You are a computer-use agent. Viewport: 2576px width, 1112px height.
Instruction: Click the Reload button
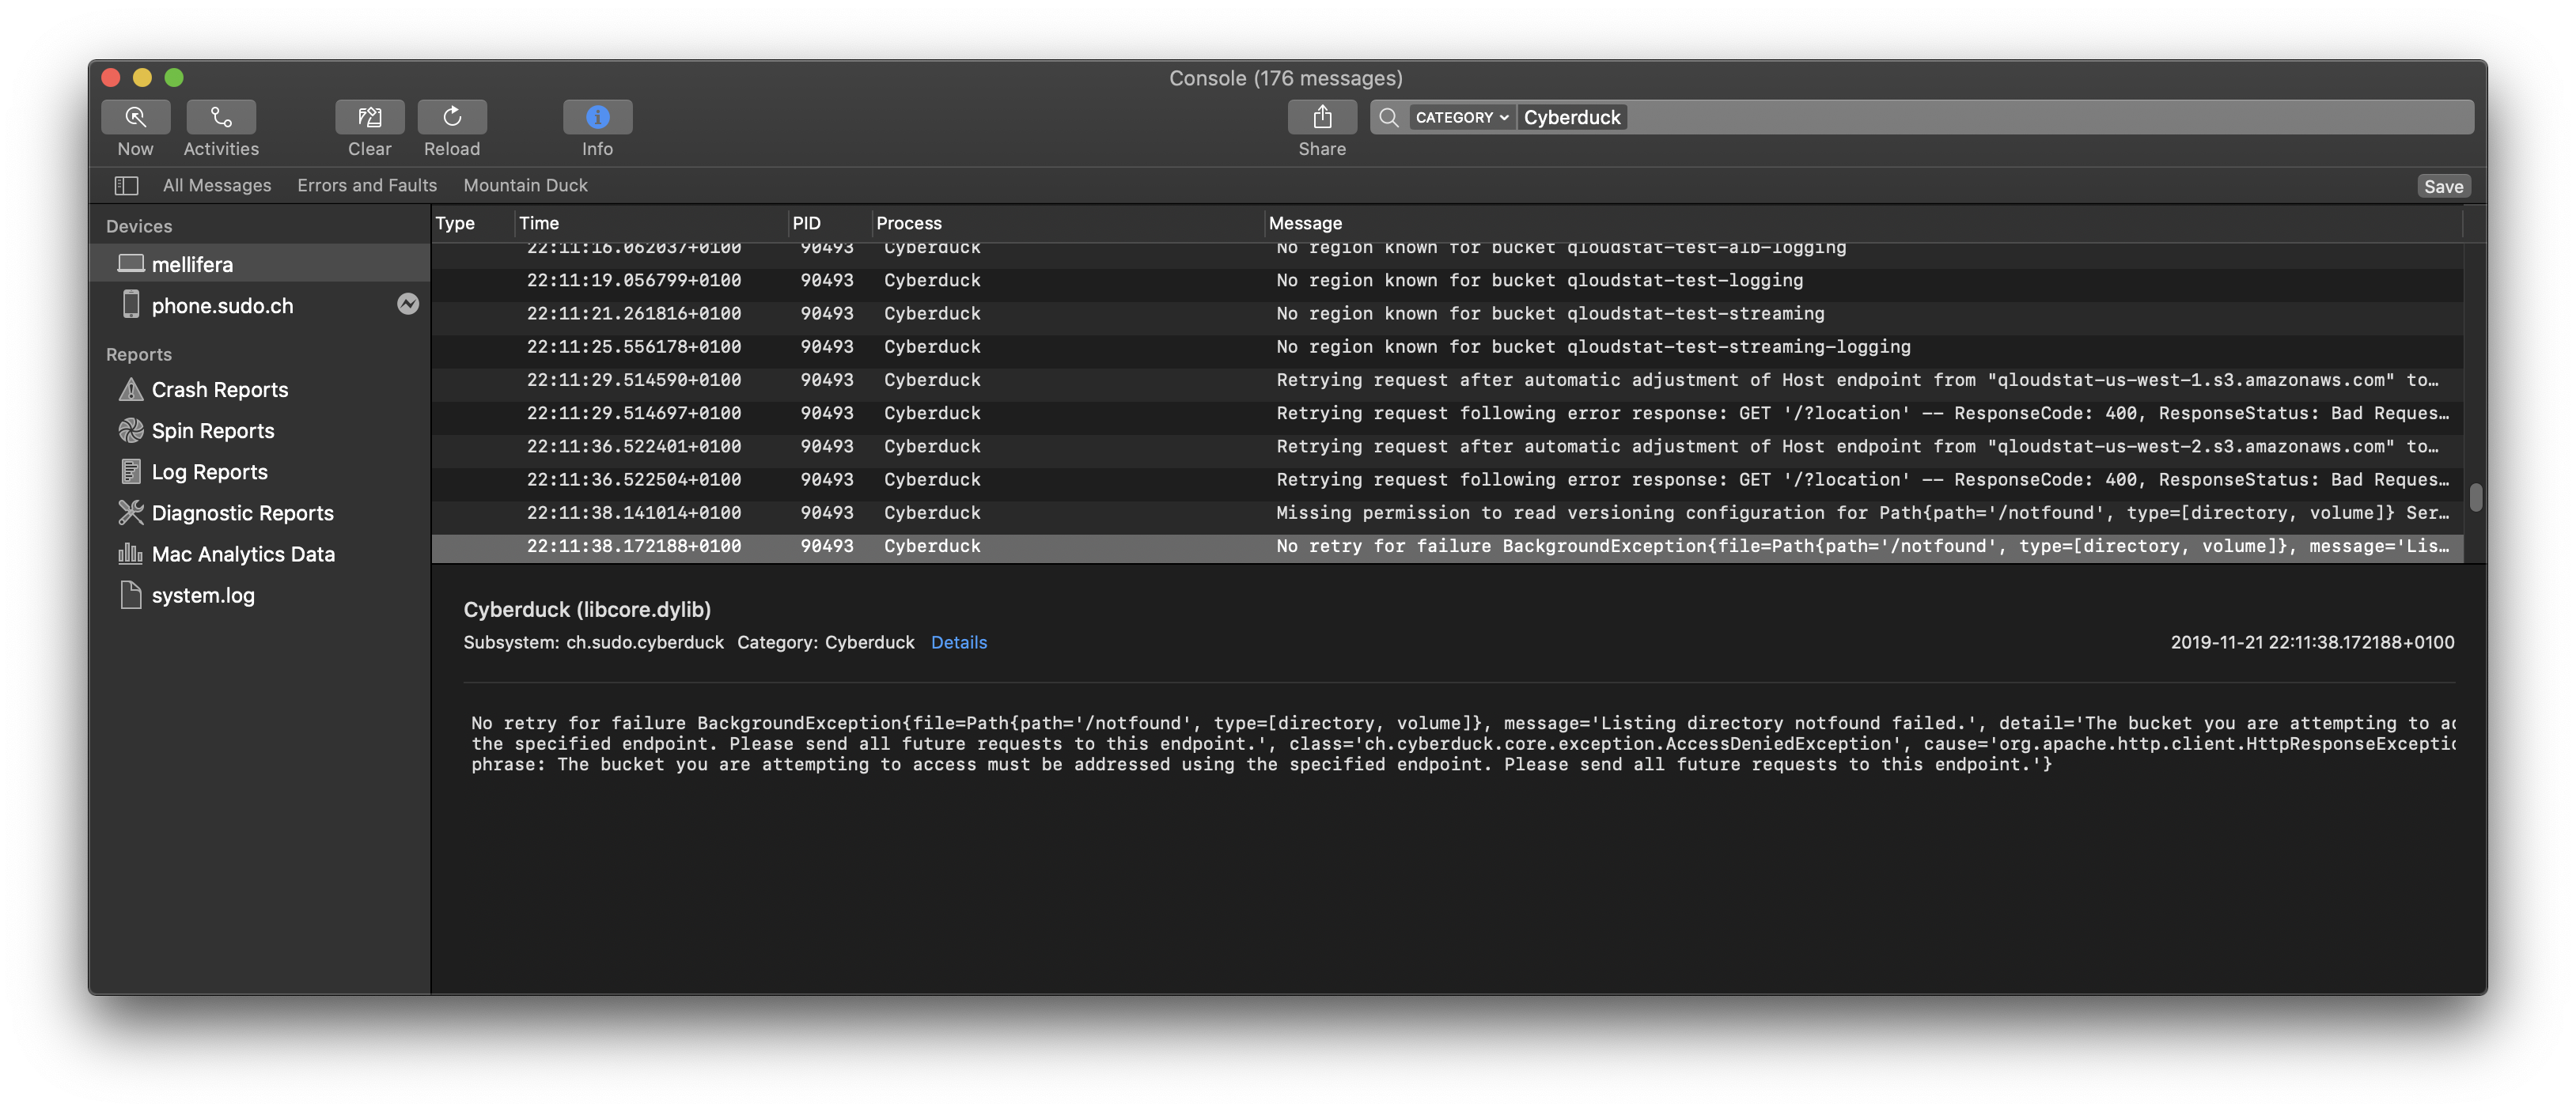(x=452, y=128)
